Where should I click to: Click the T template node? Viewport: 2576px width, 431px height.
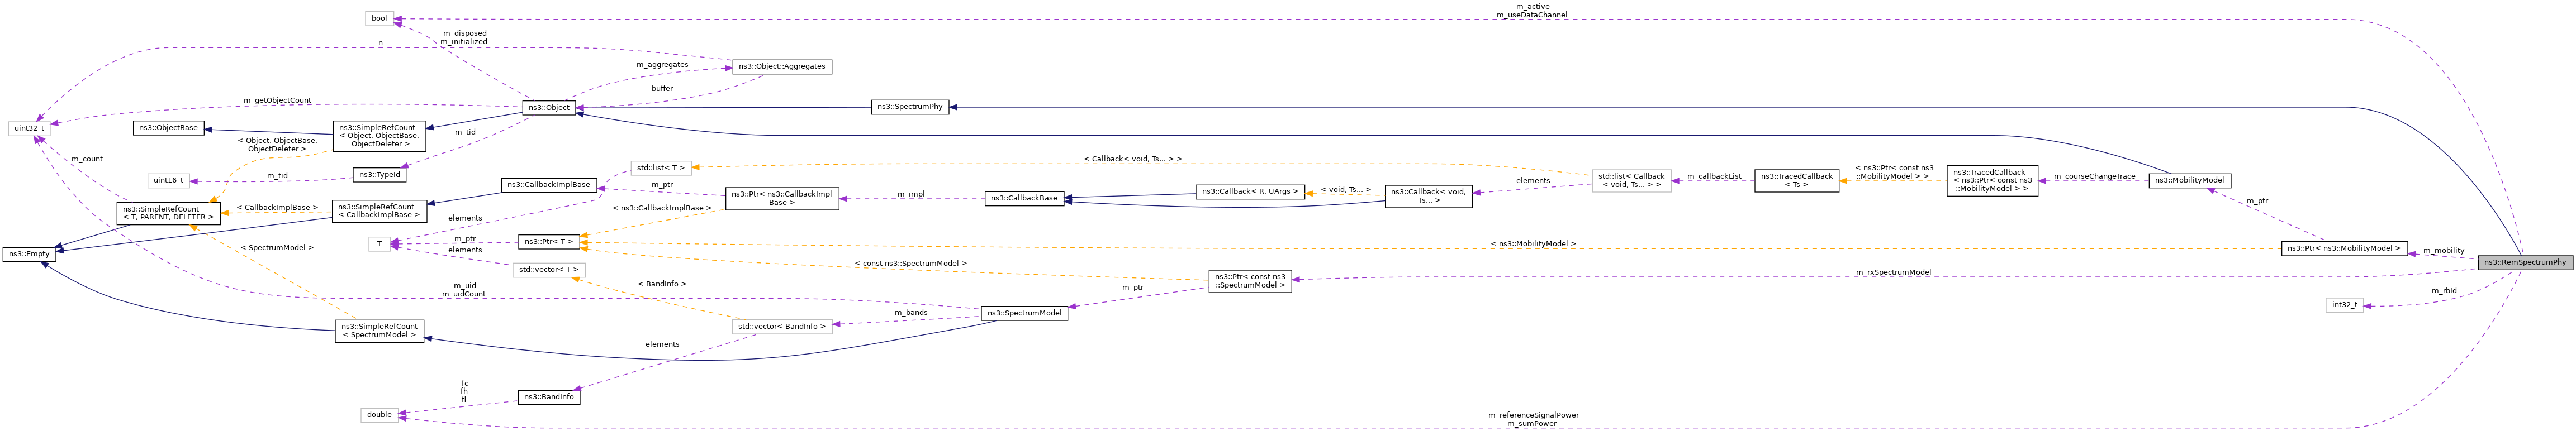[x=379, y=244]
